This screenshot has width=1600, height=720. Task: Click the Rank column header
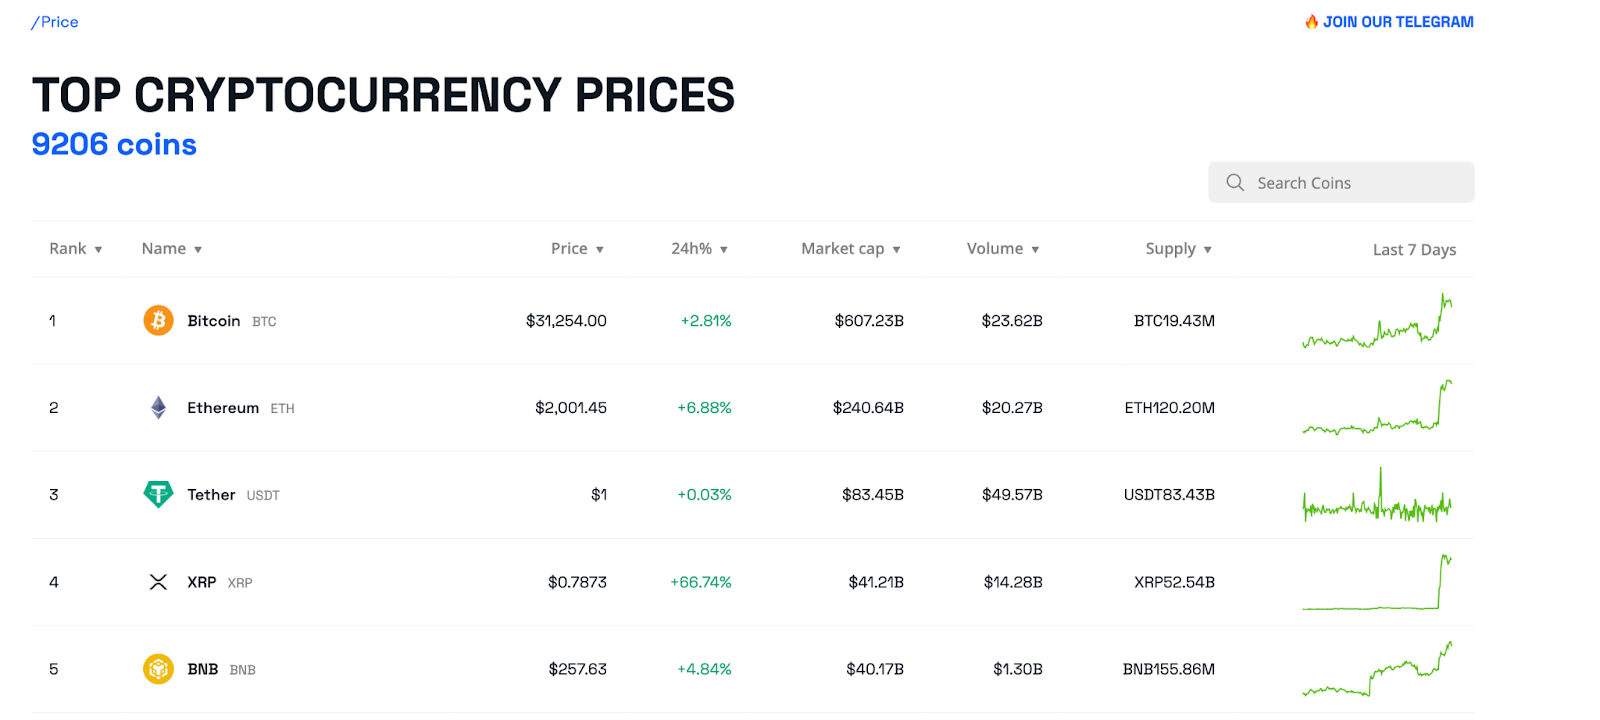[x=75, y=248]
